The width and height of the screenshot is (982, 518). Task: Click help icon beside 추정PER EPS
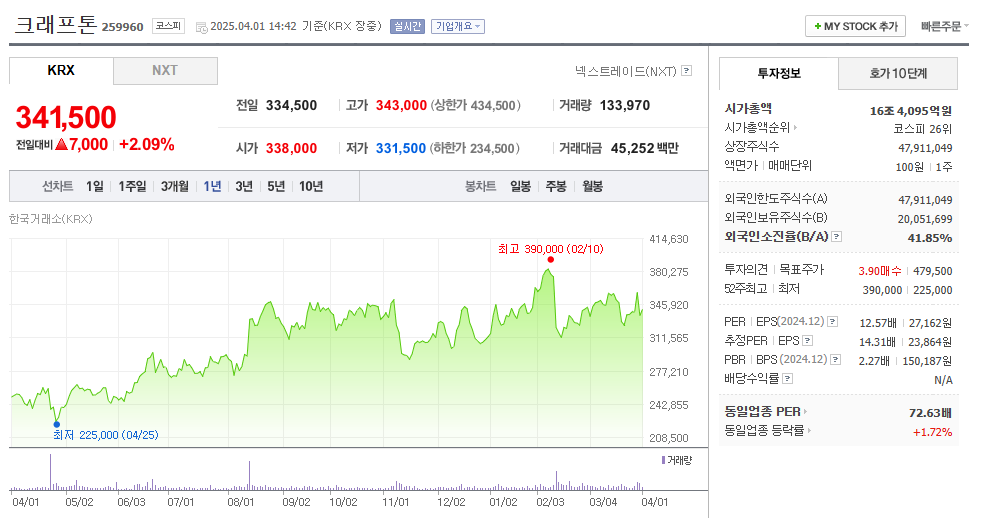tap(808, 341)
